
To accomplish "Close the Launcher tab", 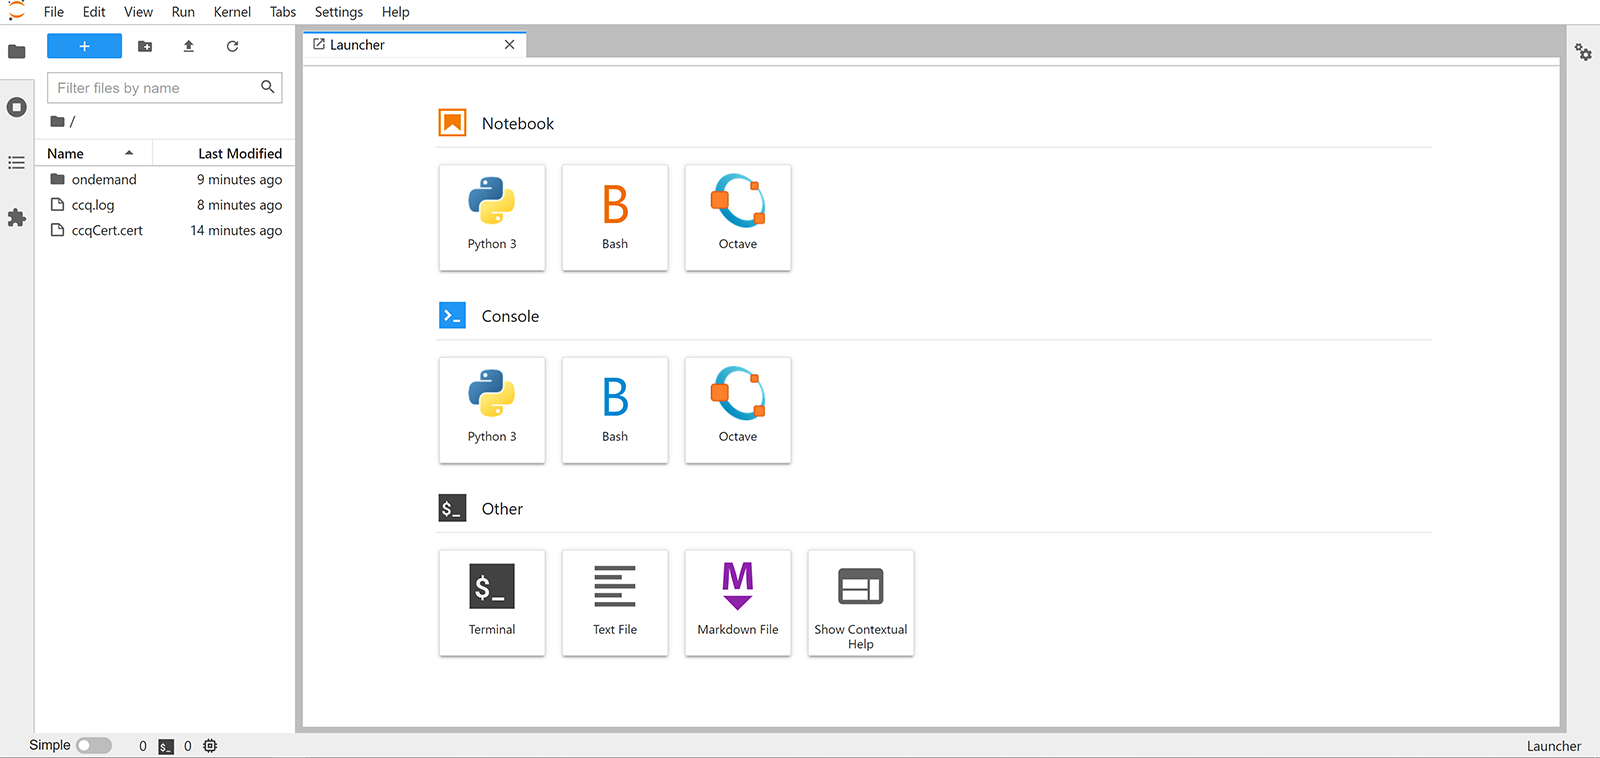I will click(509, 45).
